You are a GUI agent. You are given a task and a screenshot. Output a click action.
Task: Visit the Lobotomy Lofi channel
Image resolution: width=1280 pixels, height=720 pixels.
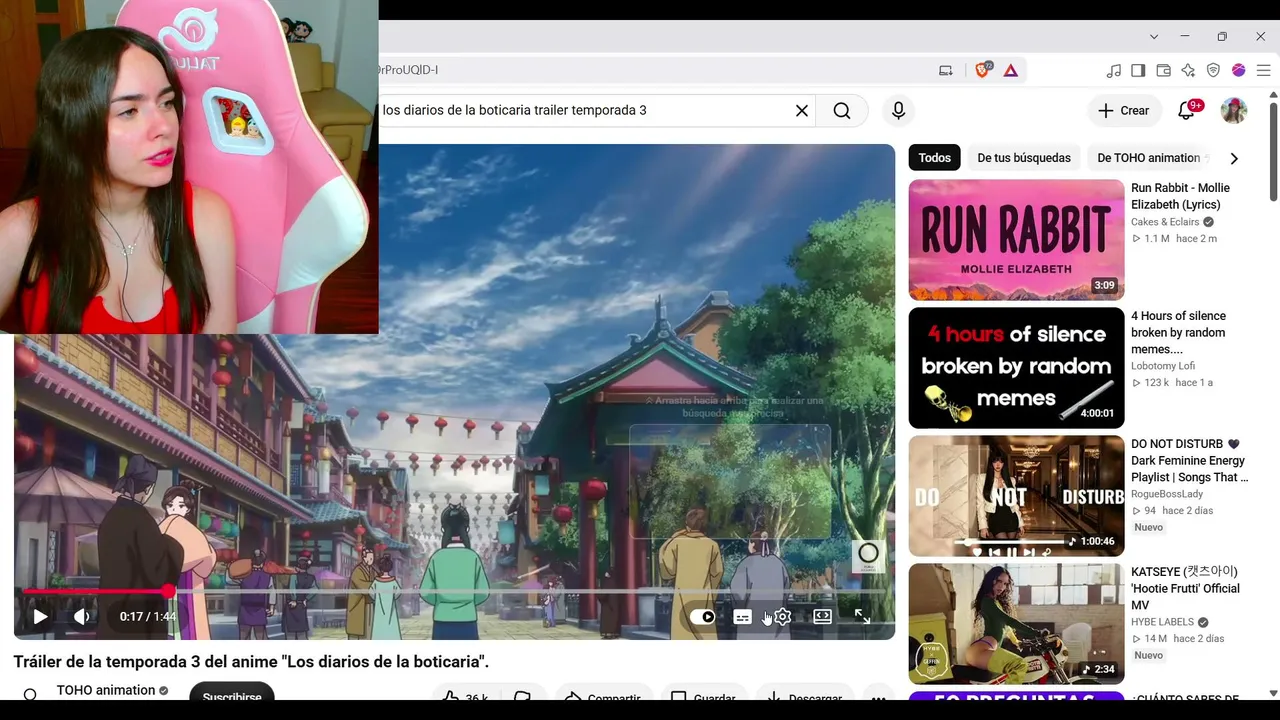click(x=1163, y=366)
